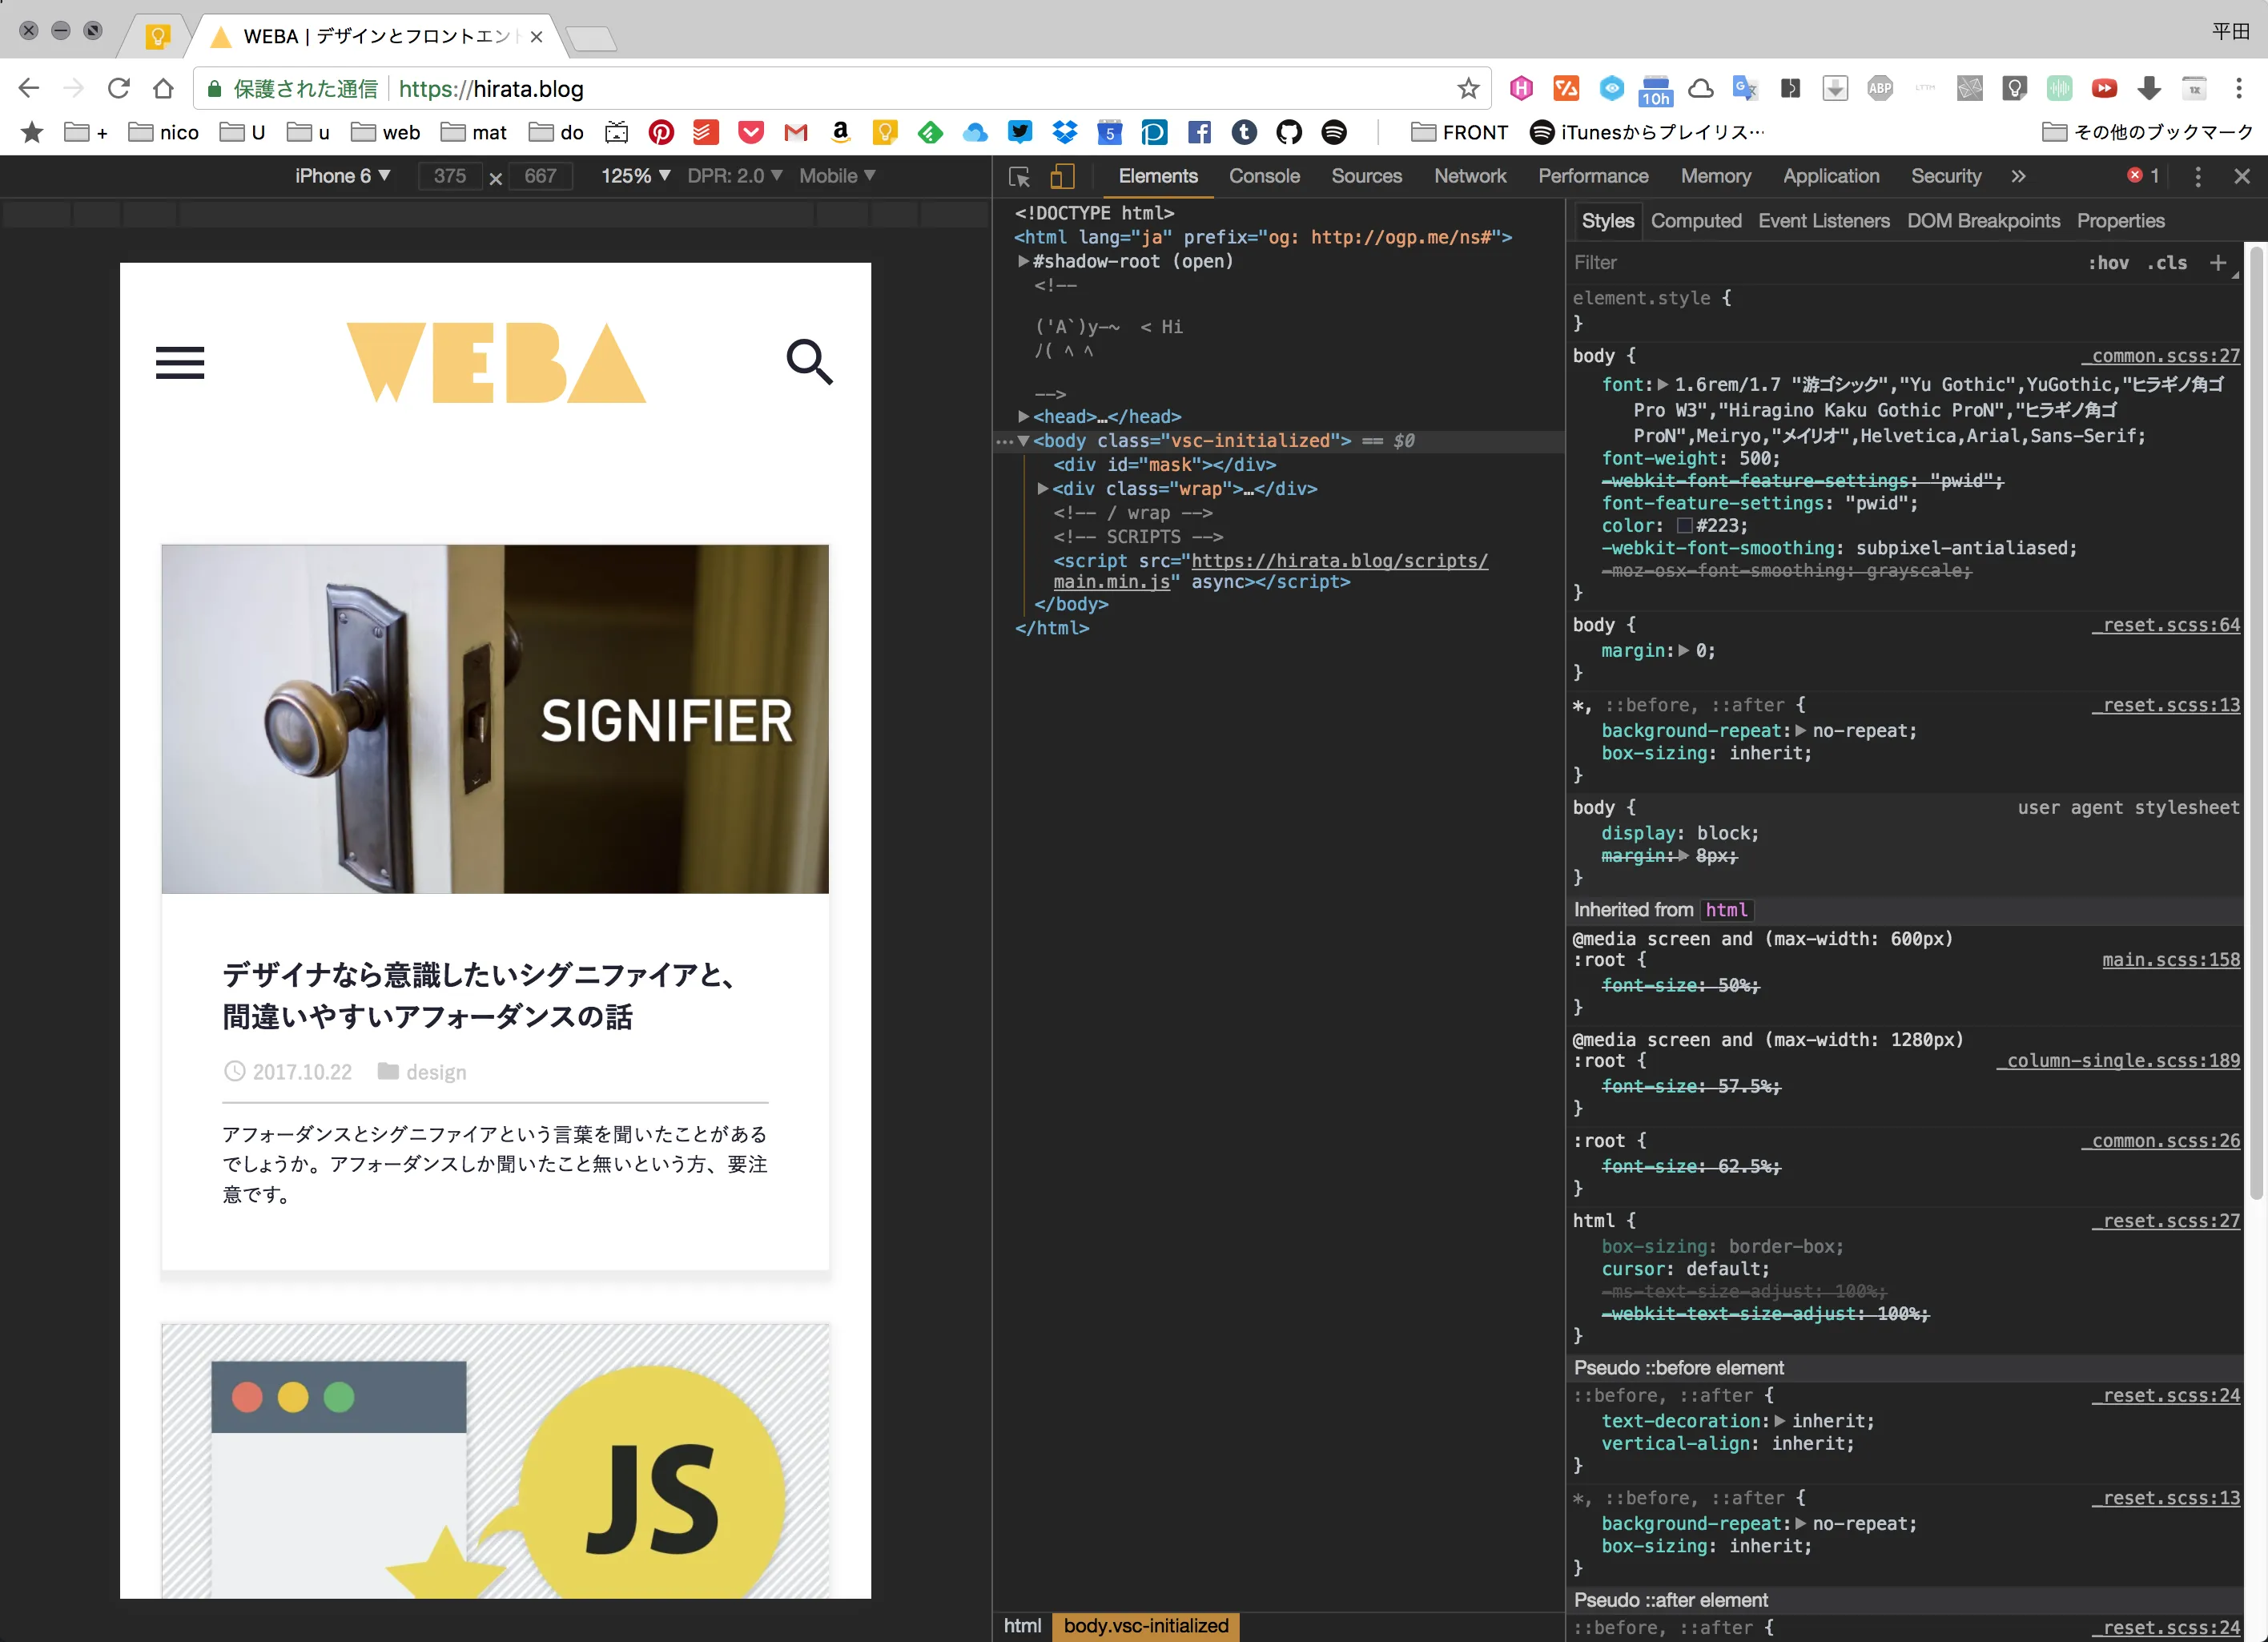Click the Spotify icon in the bookmarks bar

(x=1335, y=132)
